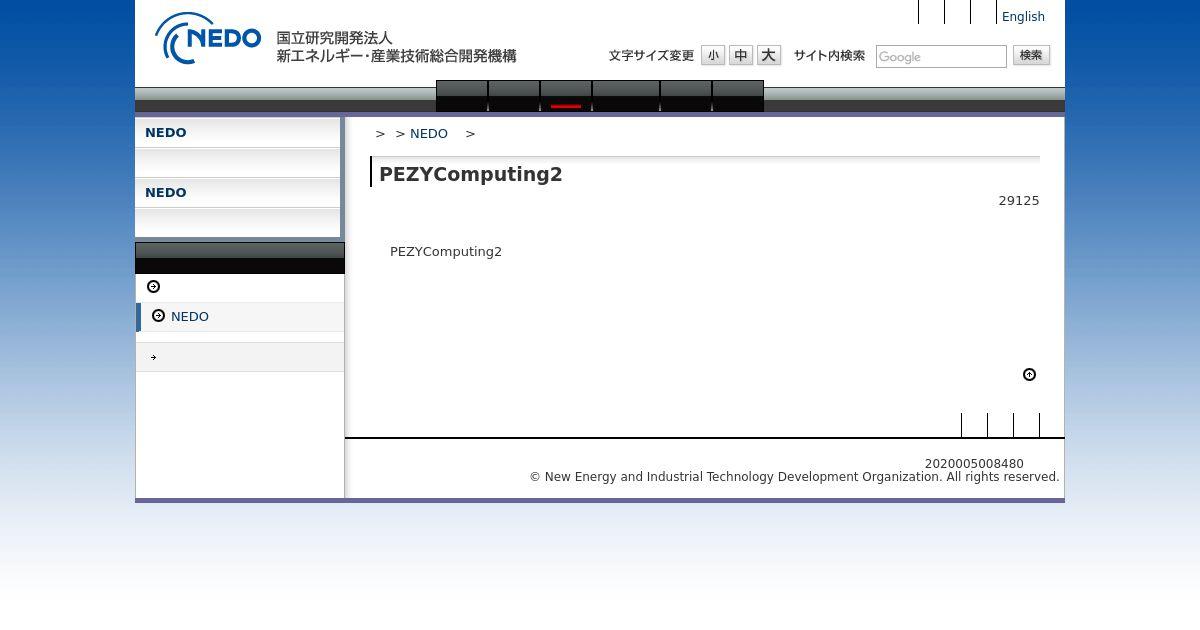
Task: Open the NEDO link in the breadcrumb
Action: 429,134
